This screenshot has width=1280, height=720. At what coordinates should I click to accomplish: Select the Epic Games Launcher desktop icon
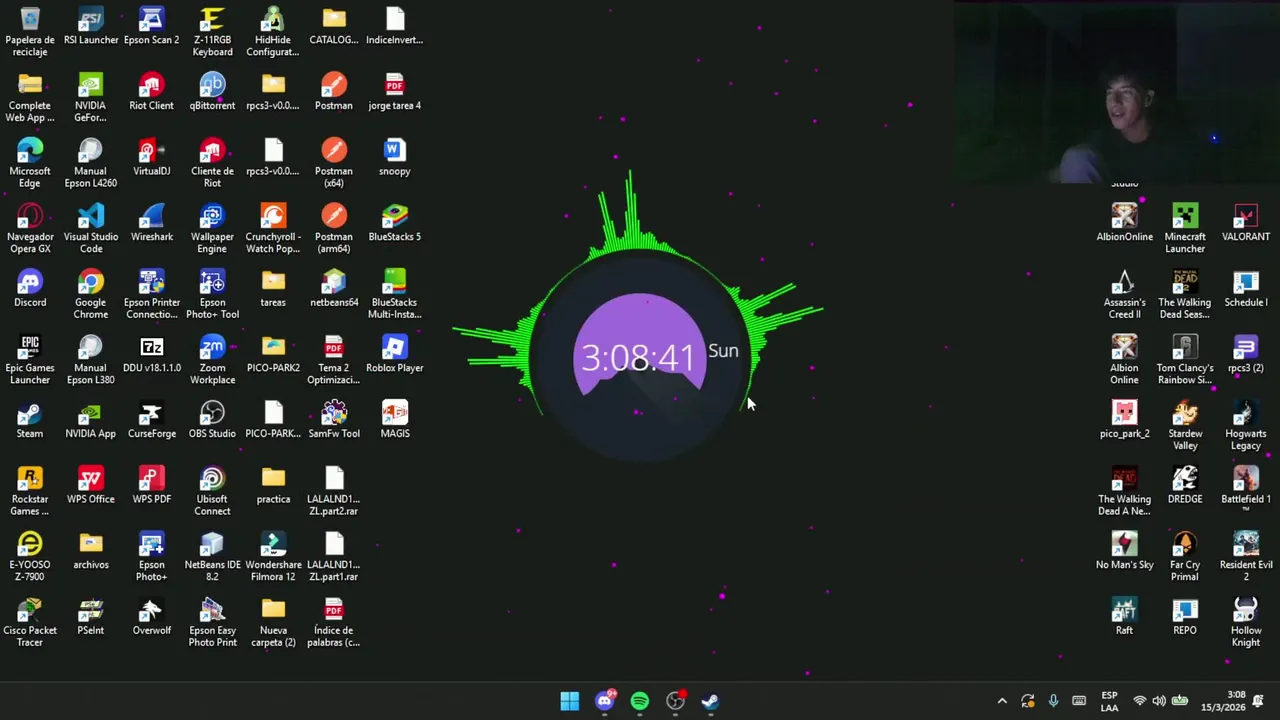pyautogui.click(x=30, y=360)
